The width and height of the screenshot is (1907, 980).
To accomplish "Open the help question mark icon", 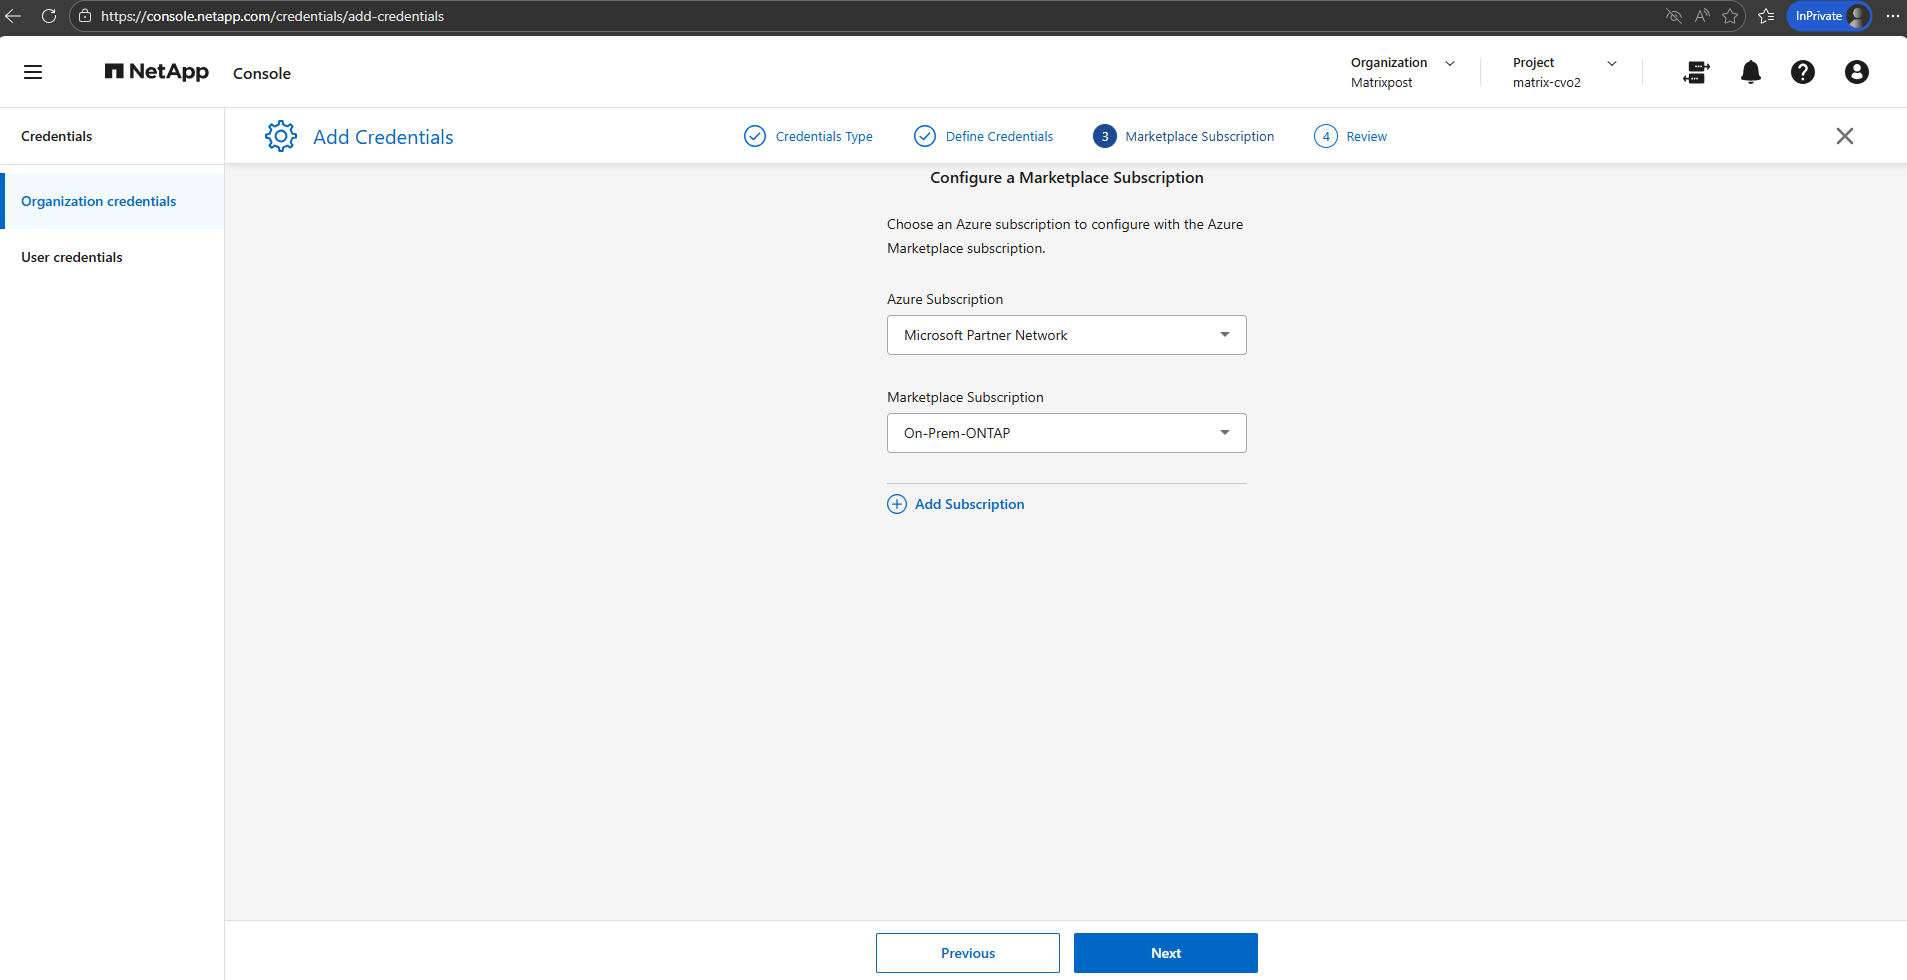I will tap(1802, 72).
